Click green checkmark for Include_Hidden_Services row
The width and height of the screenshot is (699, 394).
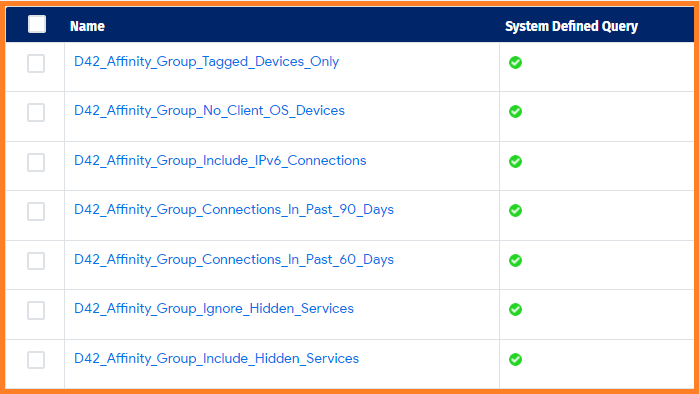[x=515, y=359]
